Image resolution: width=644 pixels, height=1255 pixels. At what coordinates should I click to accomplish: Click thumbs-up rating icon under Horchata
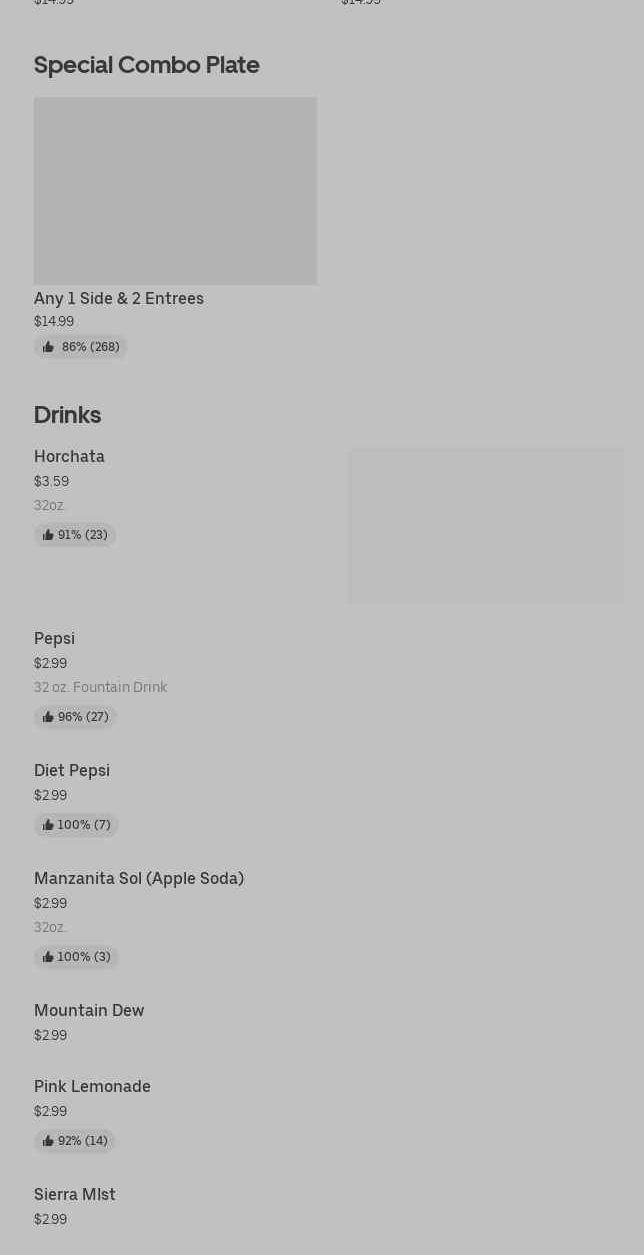coord(48,535)
